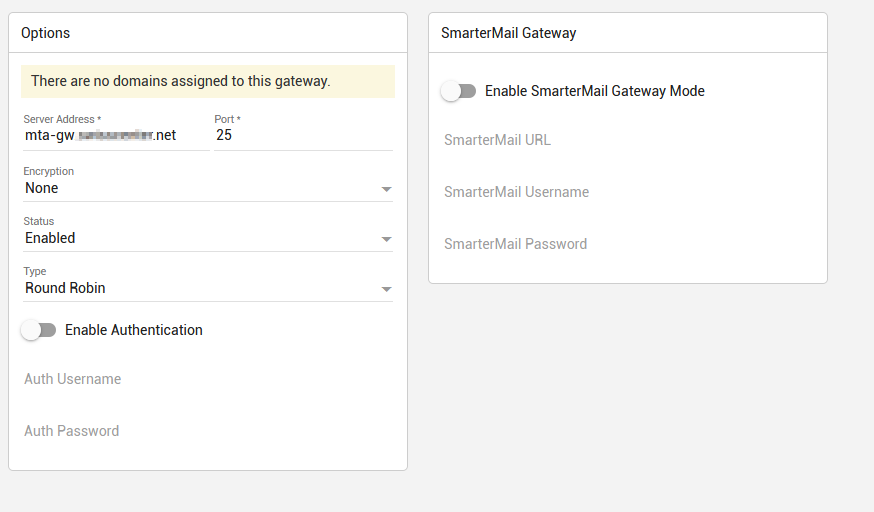Click the Type dropdown arrow icon

pos(386,289)
